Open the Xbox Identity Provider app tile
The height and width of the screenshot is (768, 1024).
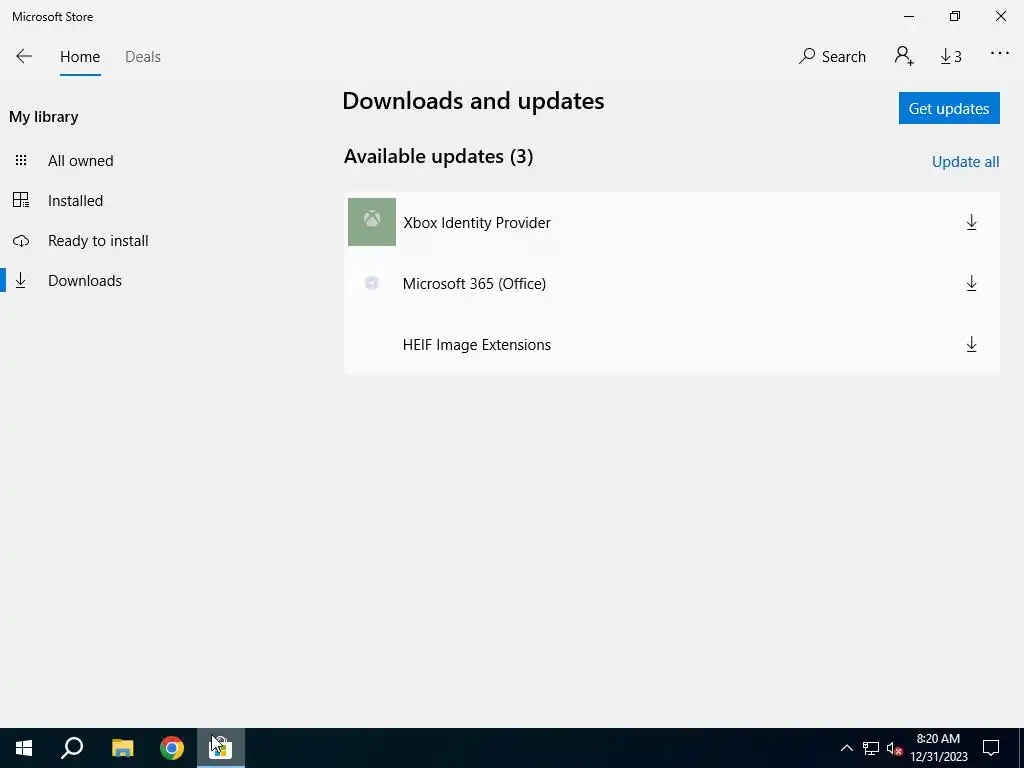(x=372, y=222)
